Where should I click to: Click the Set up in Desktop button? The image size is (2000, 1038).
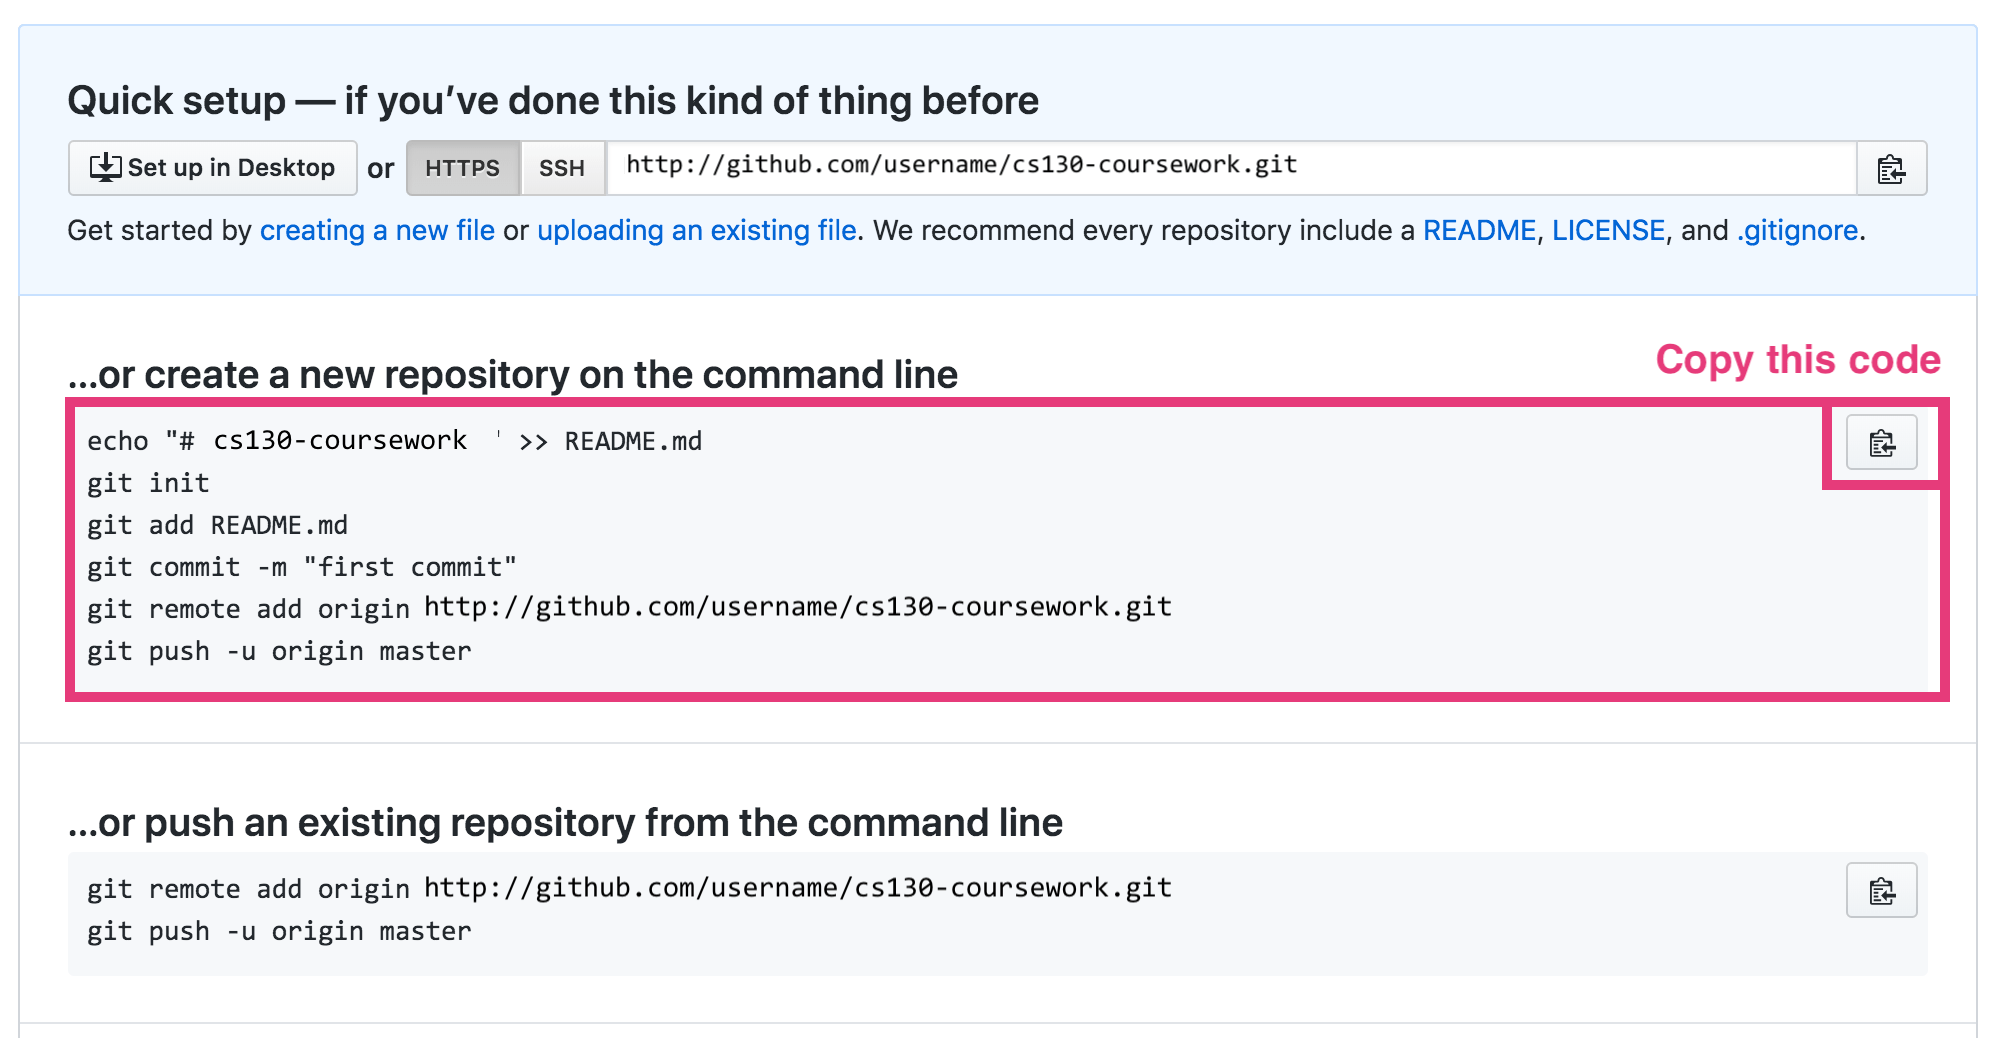coord(213,168)
